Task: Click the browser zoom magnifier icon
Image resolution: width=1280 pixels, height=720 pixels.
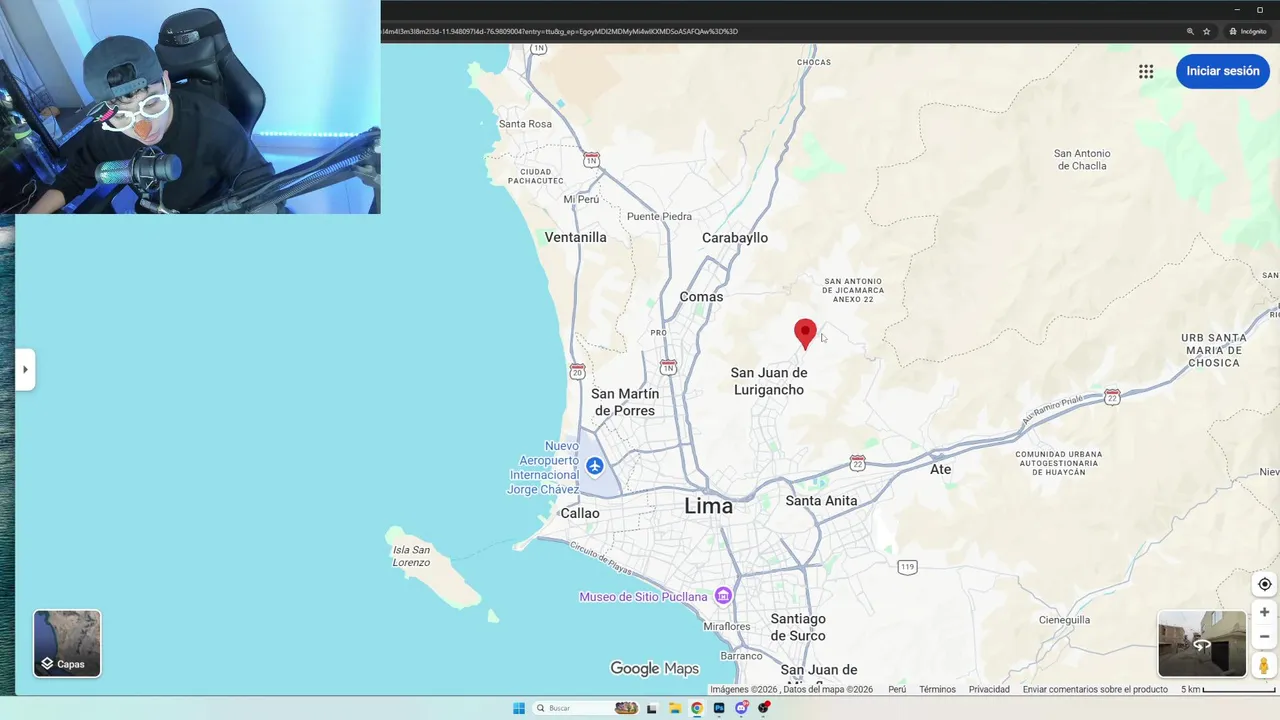Action: [x=1190, y=31]
